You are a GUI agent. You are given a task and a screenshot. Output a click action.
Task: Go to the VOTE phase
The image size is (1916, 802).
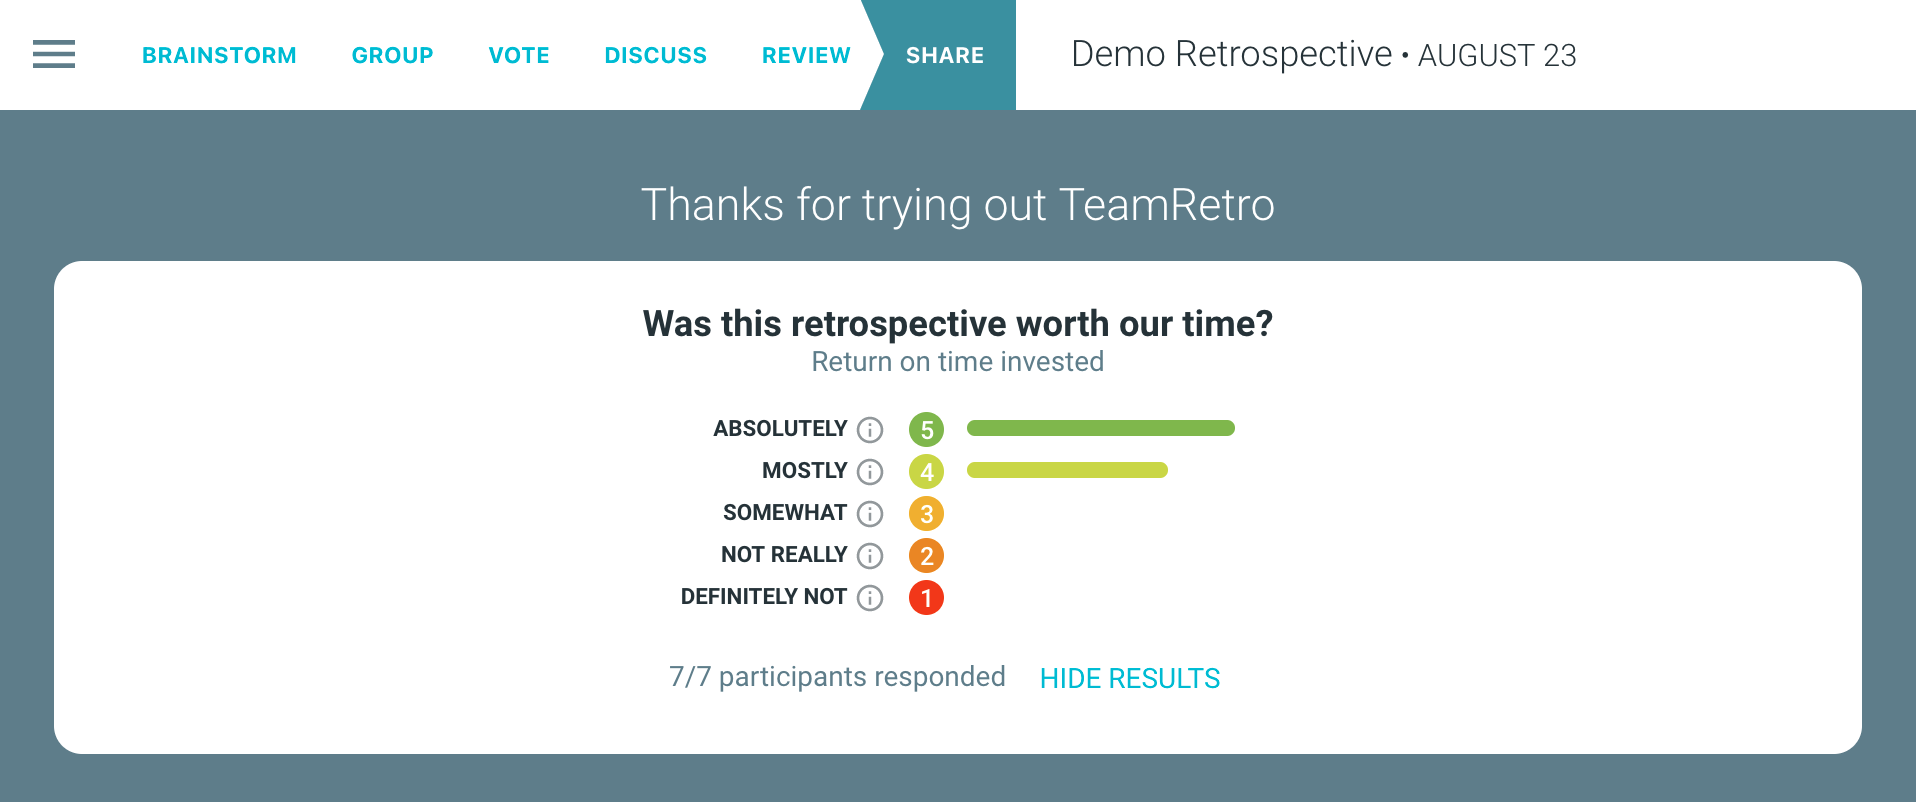pyautogui.click(x=519, y=55)
